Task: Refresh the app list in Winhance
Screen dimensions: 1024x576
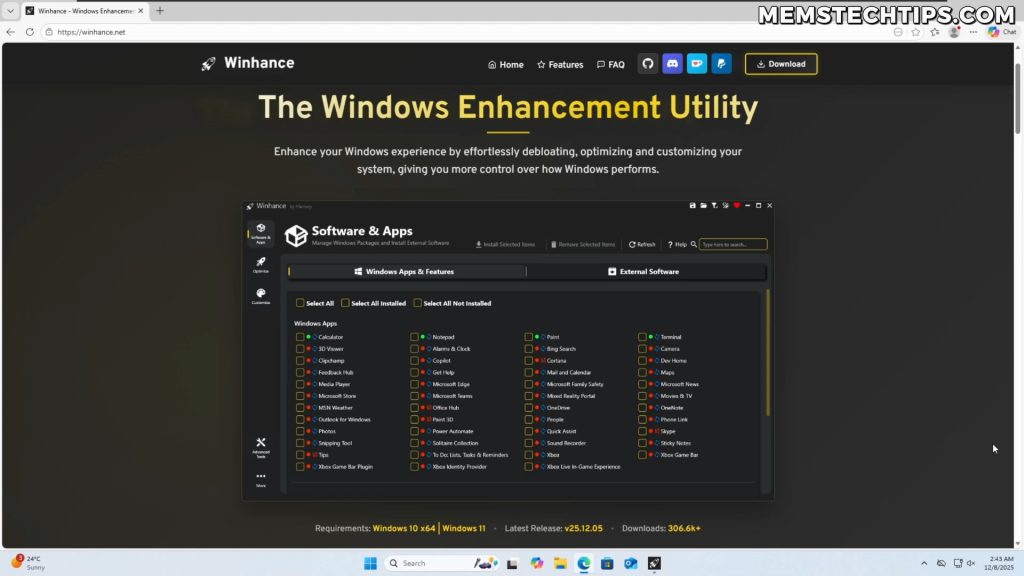Action: pos(640,244)
